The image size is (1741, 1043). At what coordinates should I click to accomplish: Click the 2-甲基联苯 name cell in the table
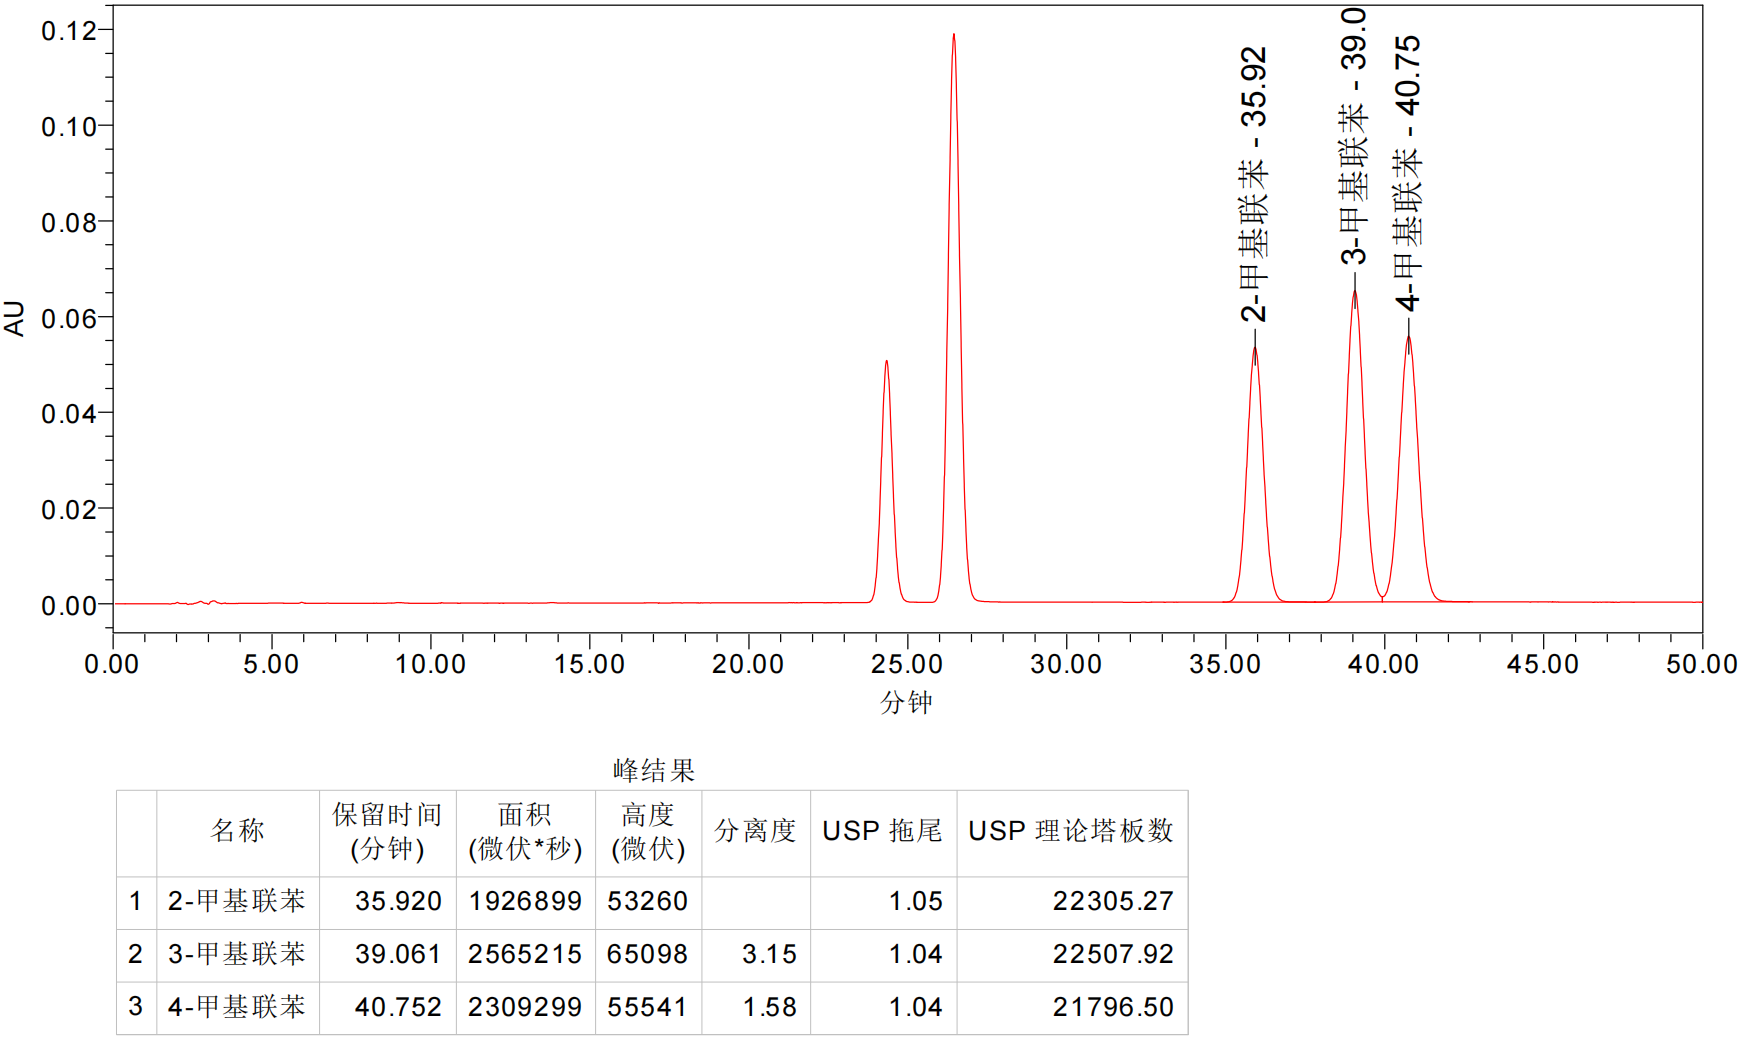(237, 901)
